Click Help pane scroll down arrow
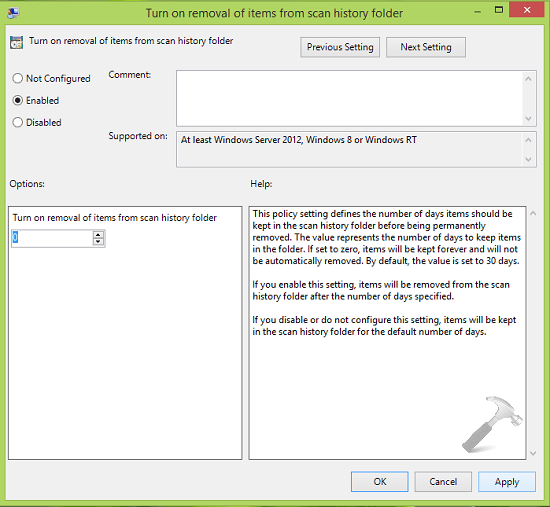 (x=533, y=453)
